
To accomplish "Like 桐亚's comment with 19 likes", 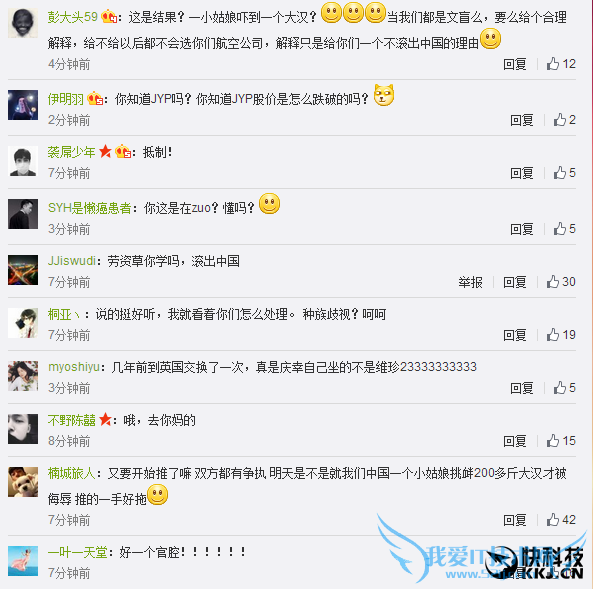I will tap(561, 335).
